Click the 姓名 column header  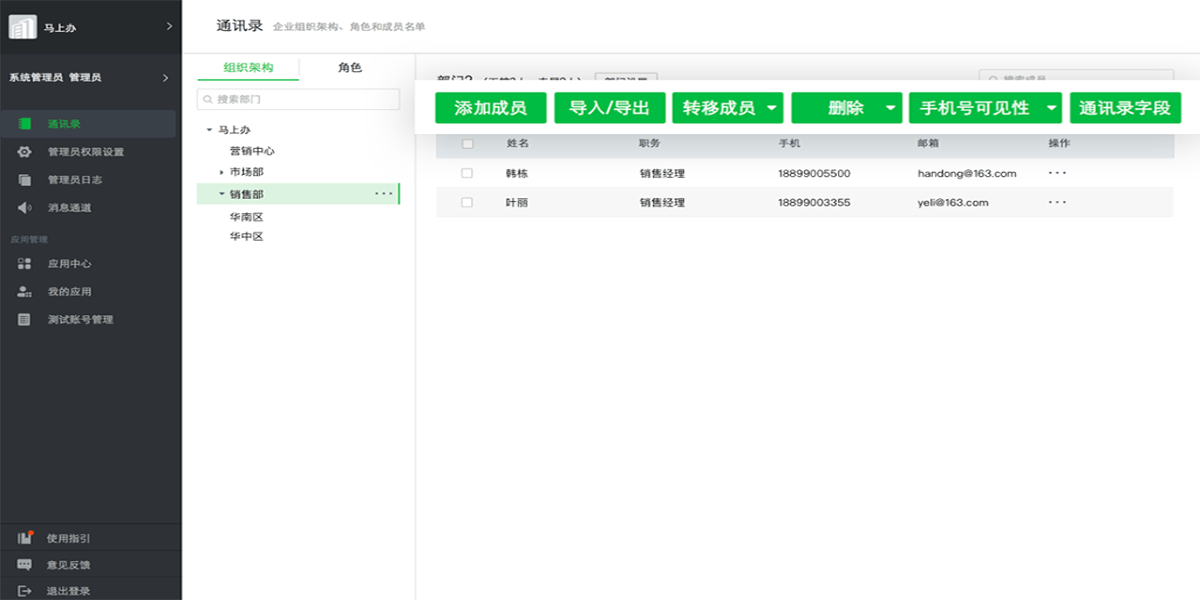(x=517, y=144)
